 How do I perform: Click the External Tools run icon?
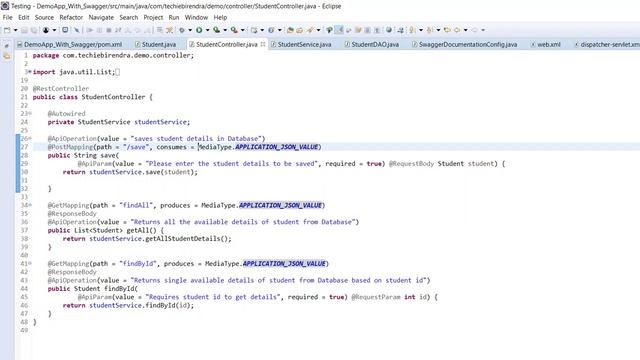click(x=234, y=30)
